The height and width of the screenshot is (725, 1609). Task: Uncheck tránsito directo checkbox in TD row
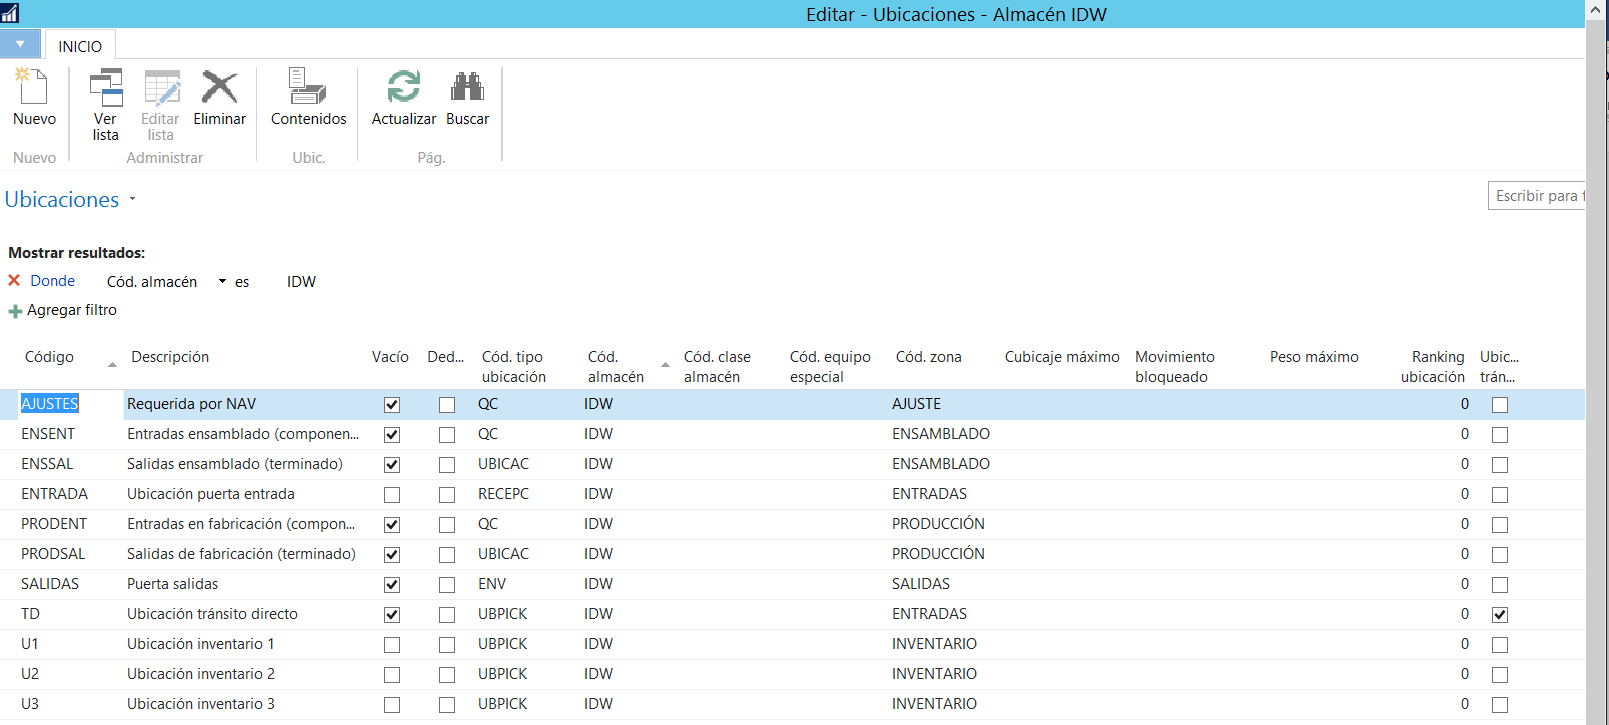(x=1500, y=615)
